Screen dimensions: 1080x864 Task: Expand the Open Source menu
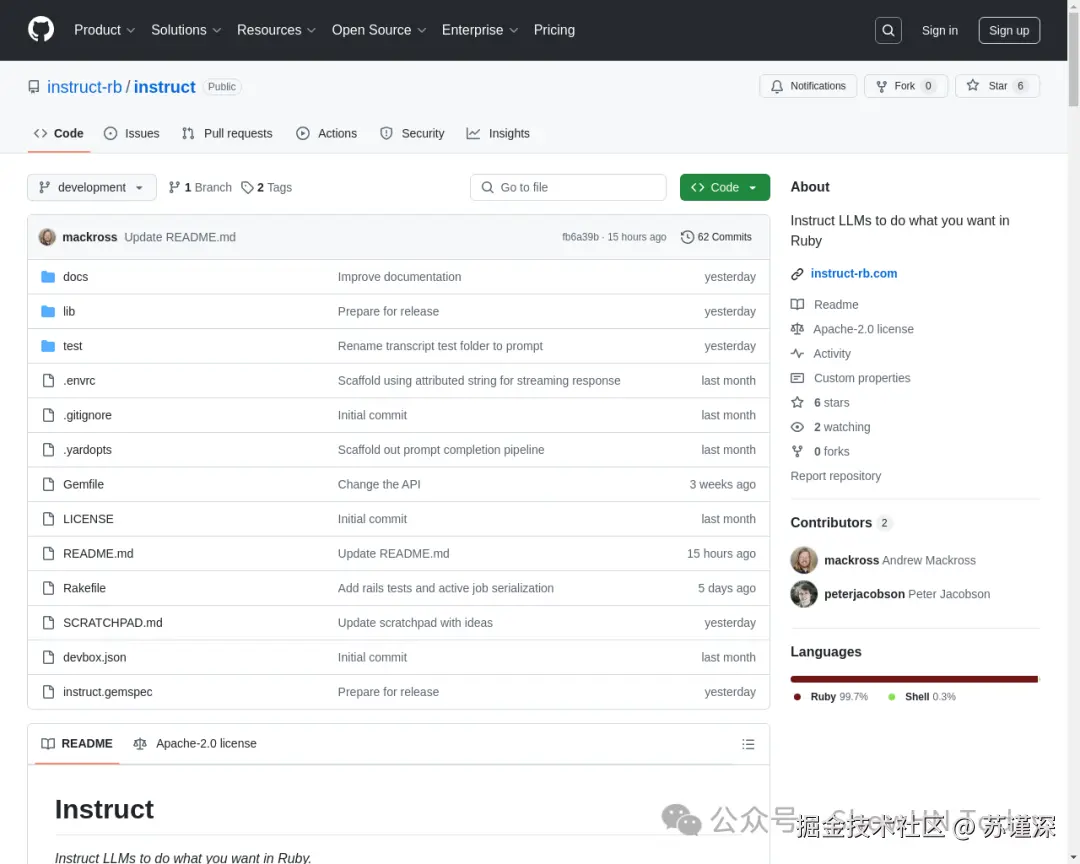click(379, 30)
